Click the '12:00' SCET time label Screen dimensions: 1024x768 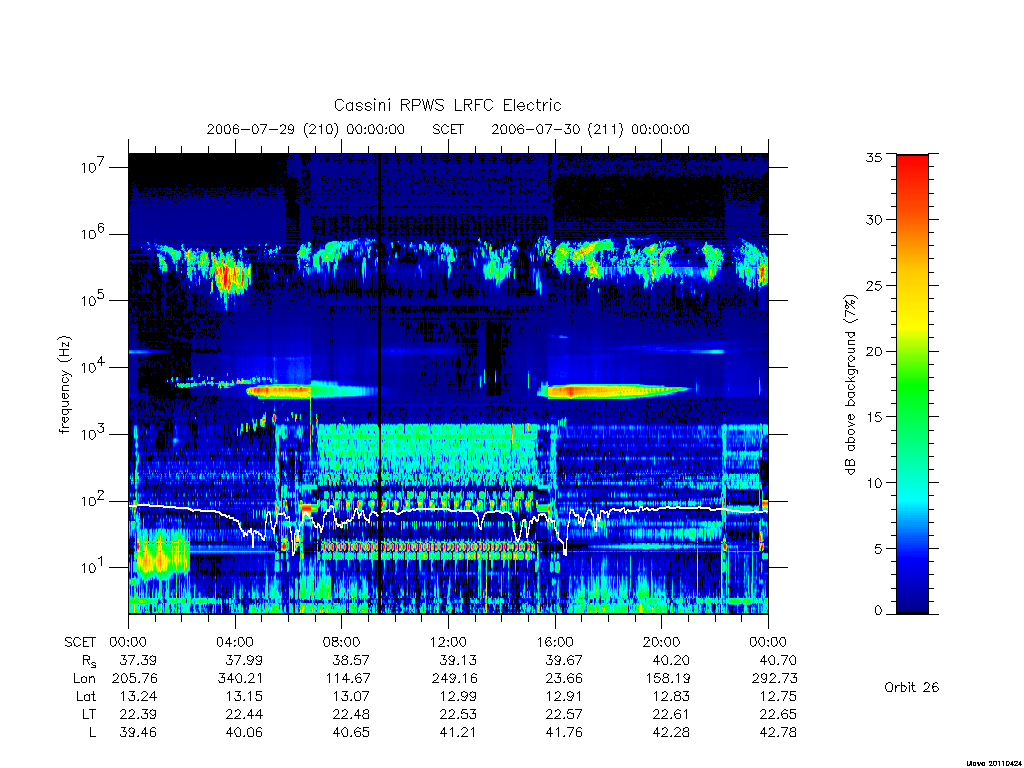(448, 642)
